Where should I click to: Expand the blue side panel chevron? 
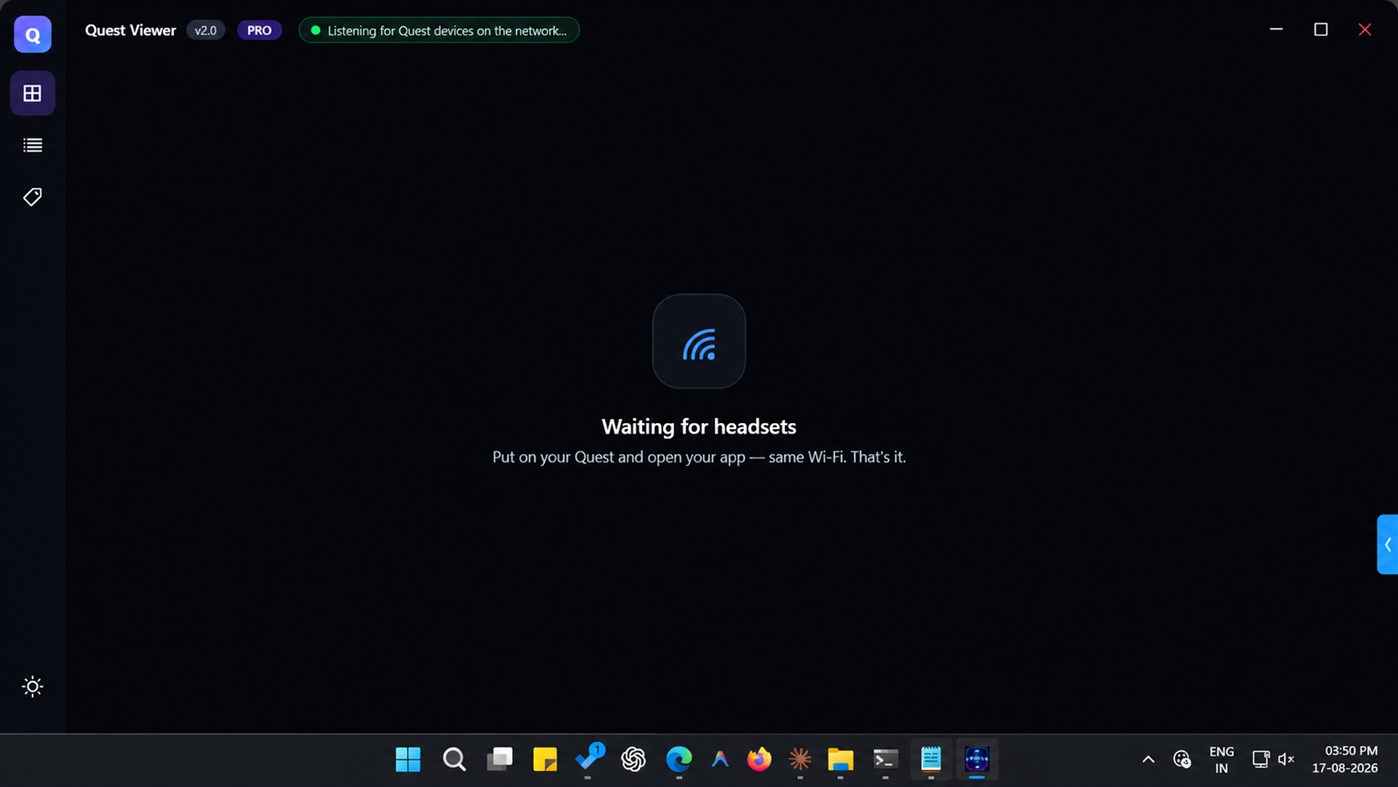coord(1387,544)
